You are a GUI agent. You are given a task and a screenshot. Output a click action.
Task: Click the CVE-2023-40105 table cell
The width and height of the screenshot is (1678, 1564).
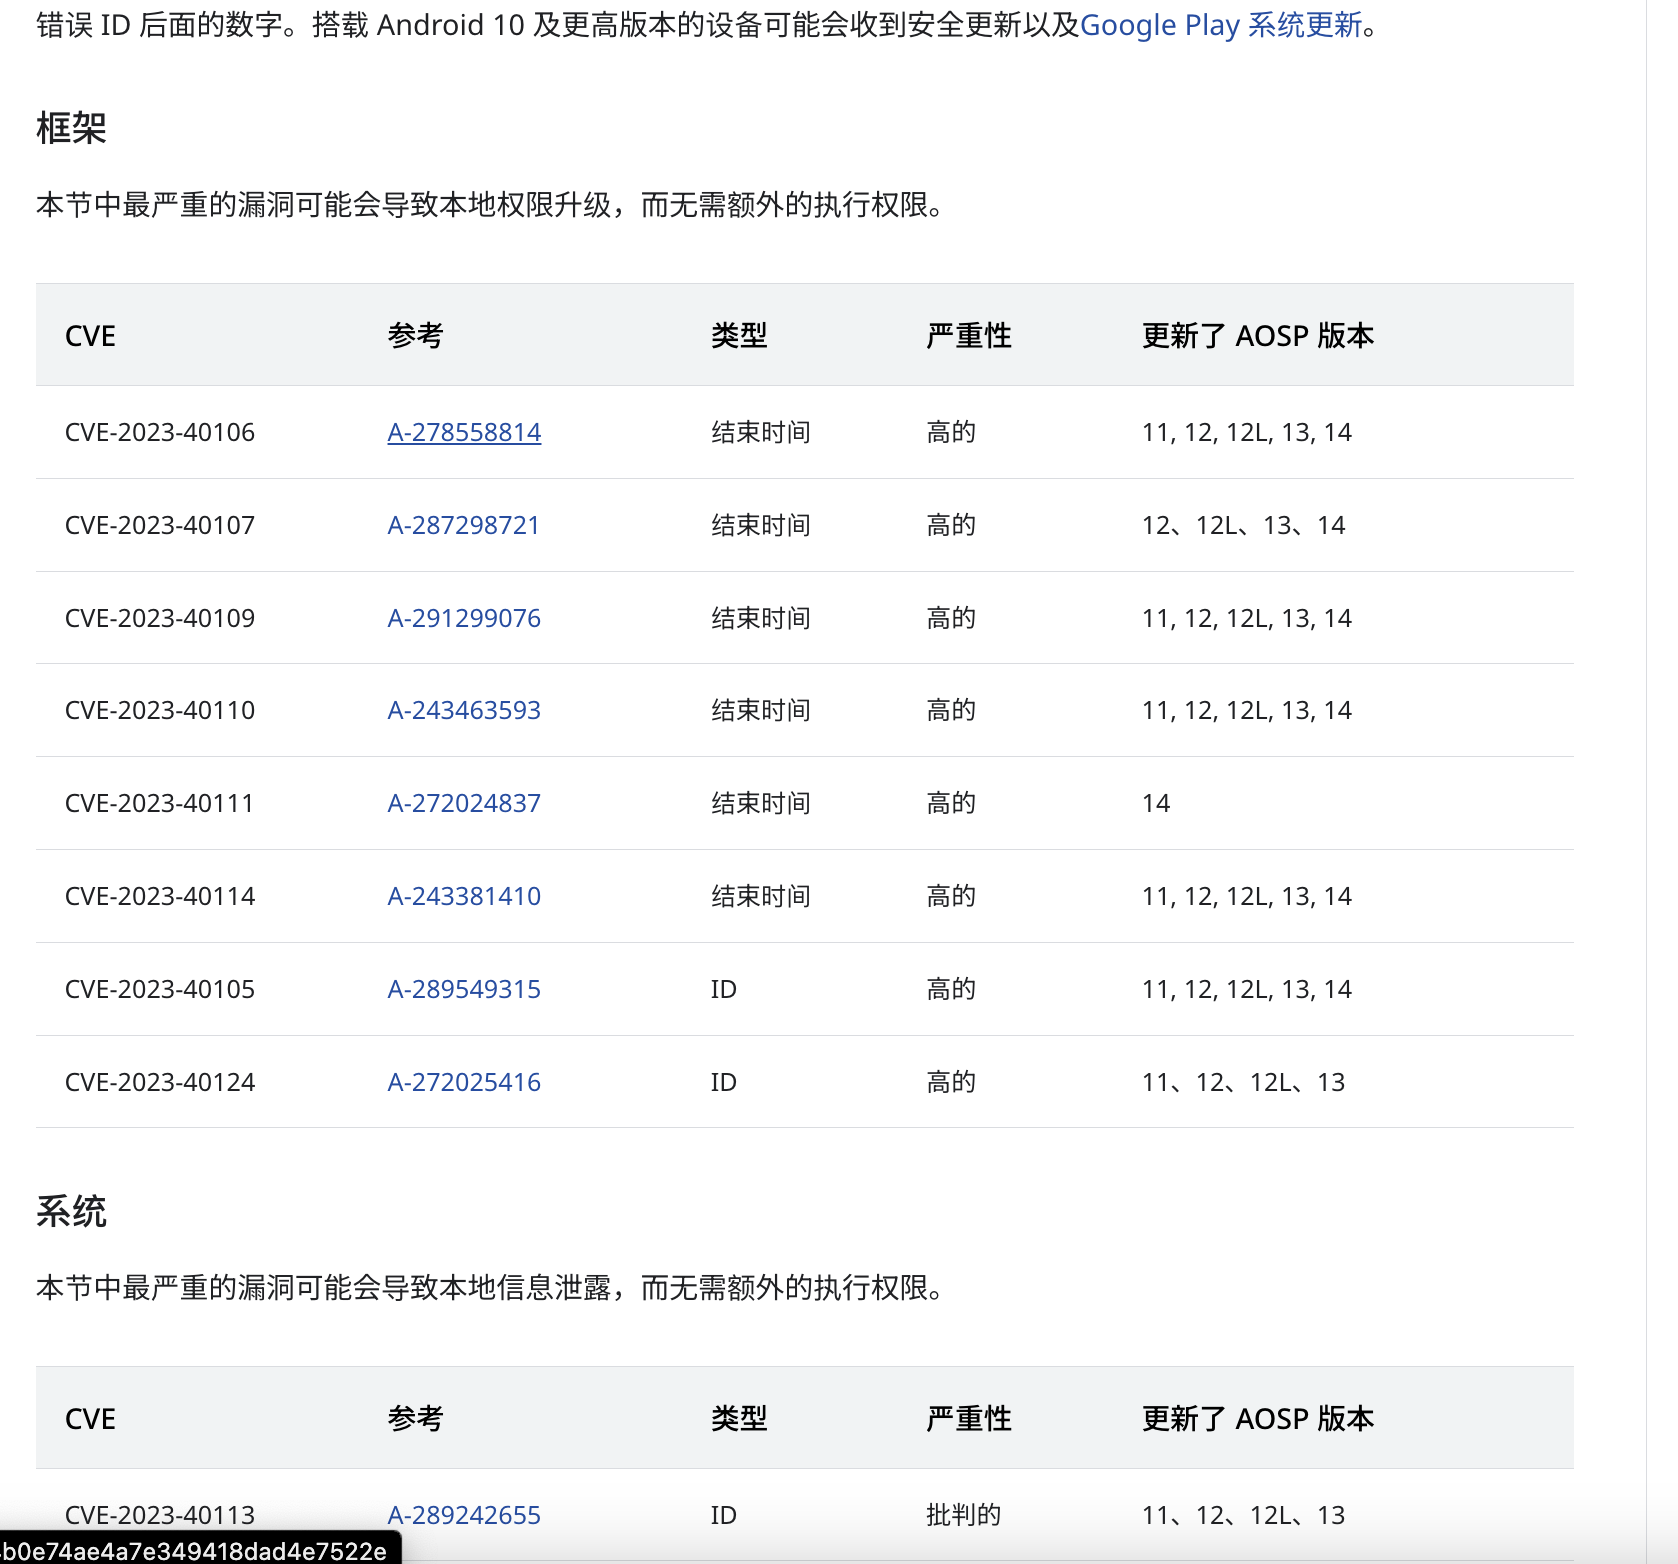(x=160, y=989)
